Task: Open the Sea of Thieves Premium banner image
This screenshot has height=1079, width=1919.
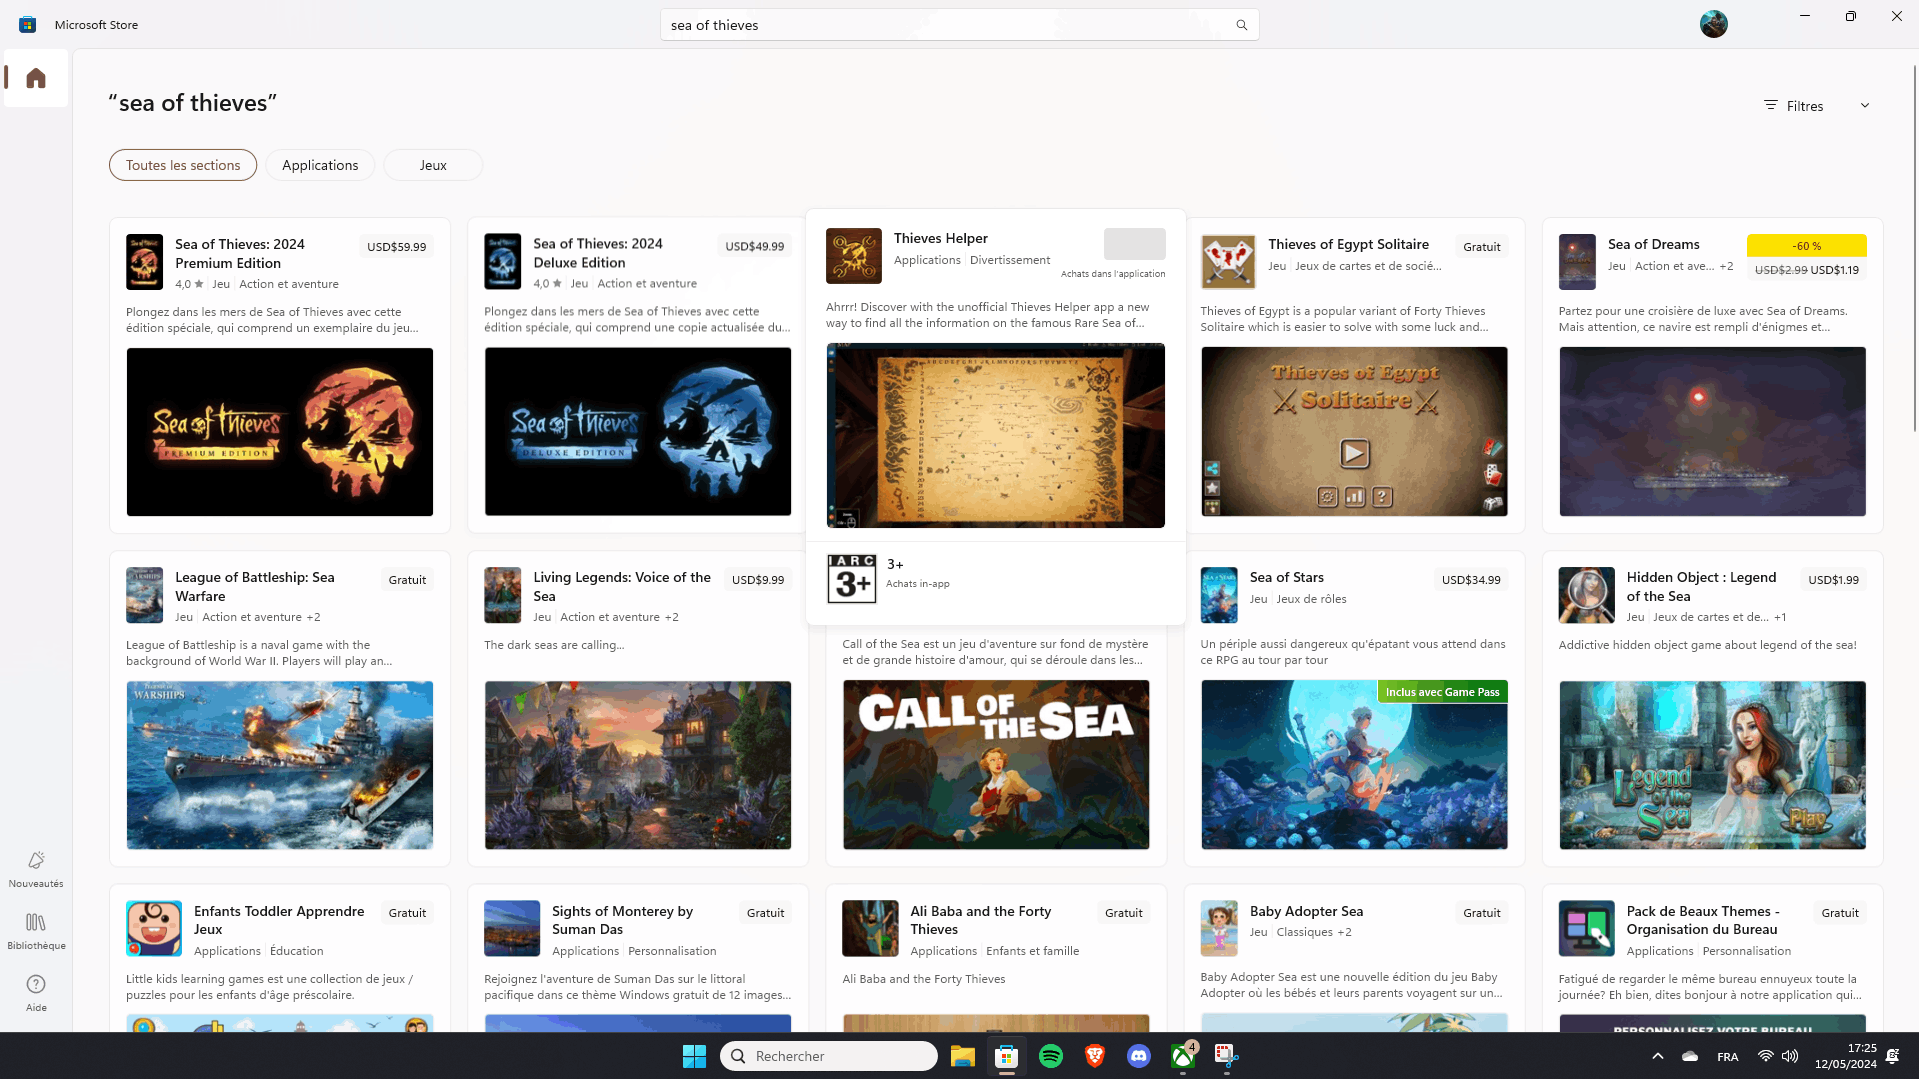Action: tap(280, 432)
